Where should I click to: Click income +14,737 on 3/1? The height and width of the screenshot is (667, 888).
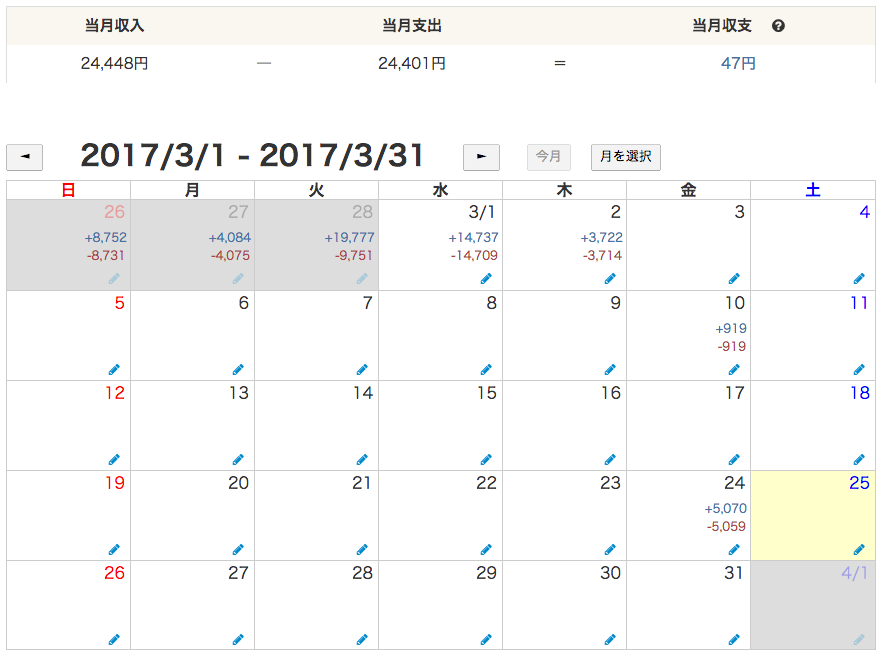tap(473, 238)
